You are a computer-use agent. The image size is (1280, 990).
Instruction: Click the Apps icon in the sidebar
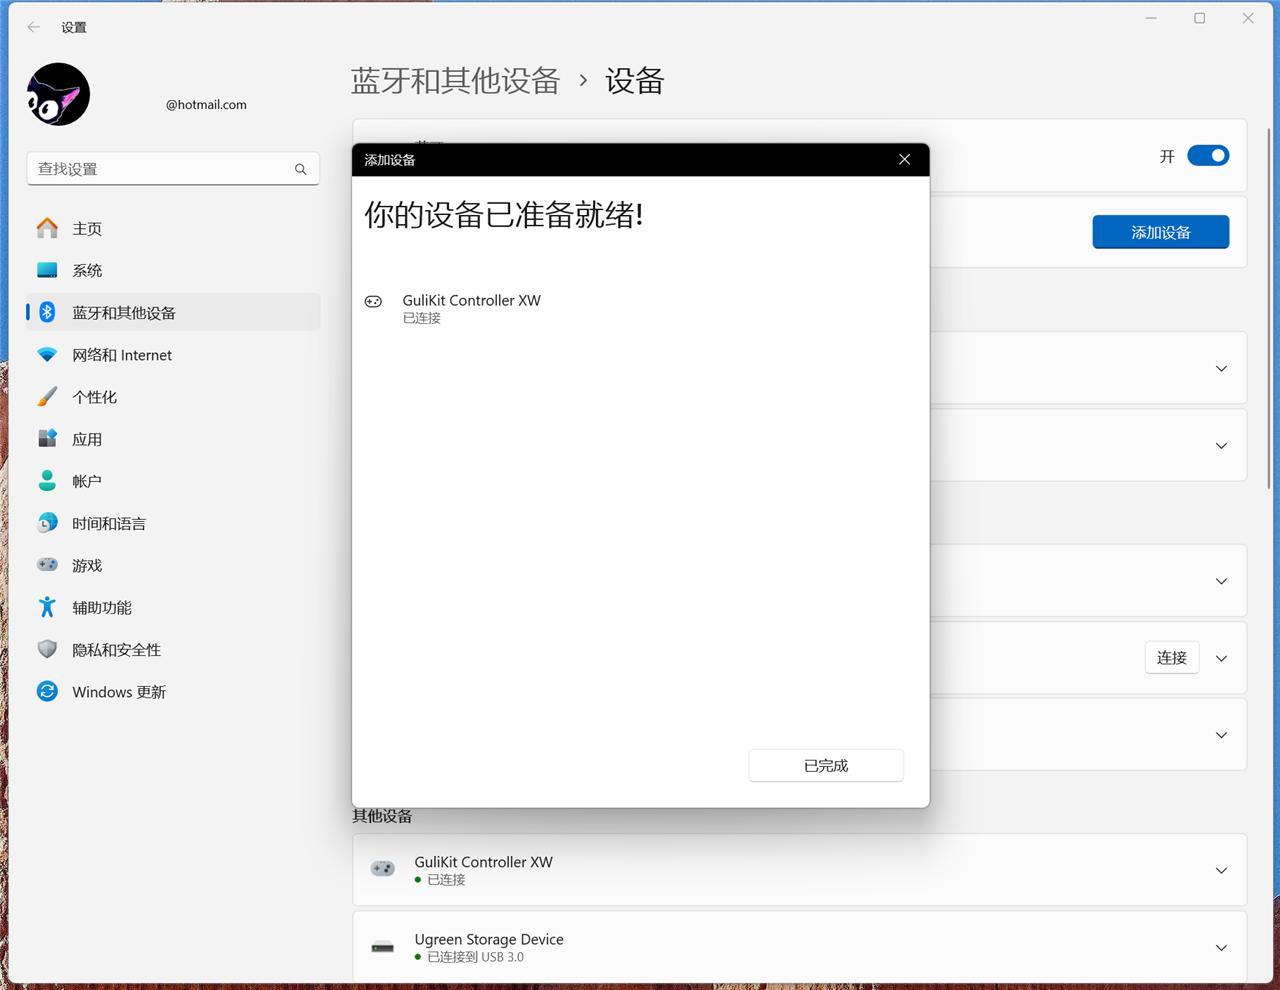[47, 439]
